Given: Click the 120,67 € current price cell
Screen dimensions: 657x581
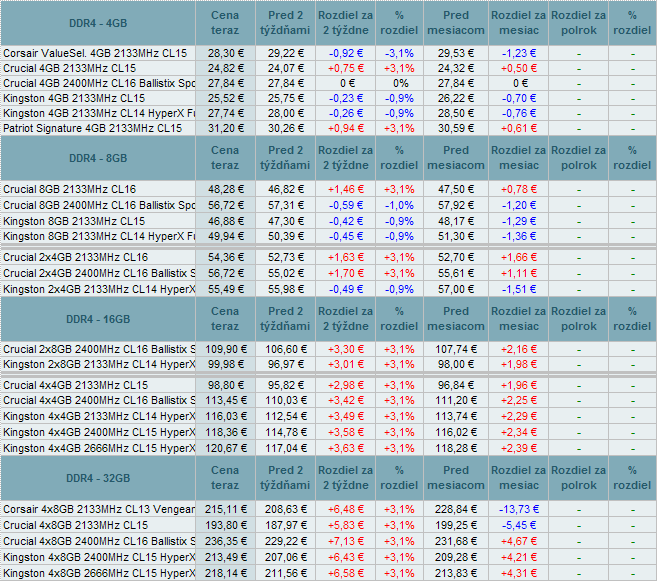Looking at the screenshot, I should 225,448.
